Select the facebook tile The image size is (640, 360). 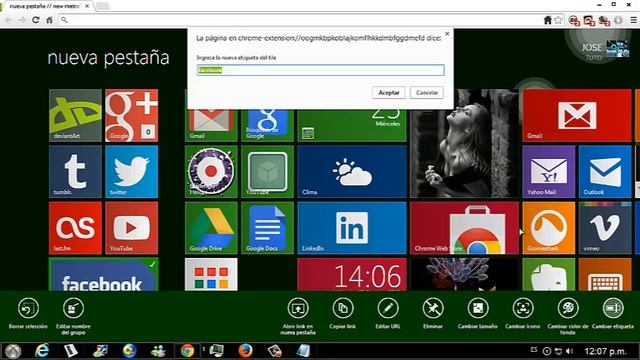click(x=103, y=274)
